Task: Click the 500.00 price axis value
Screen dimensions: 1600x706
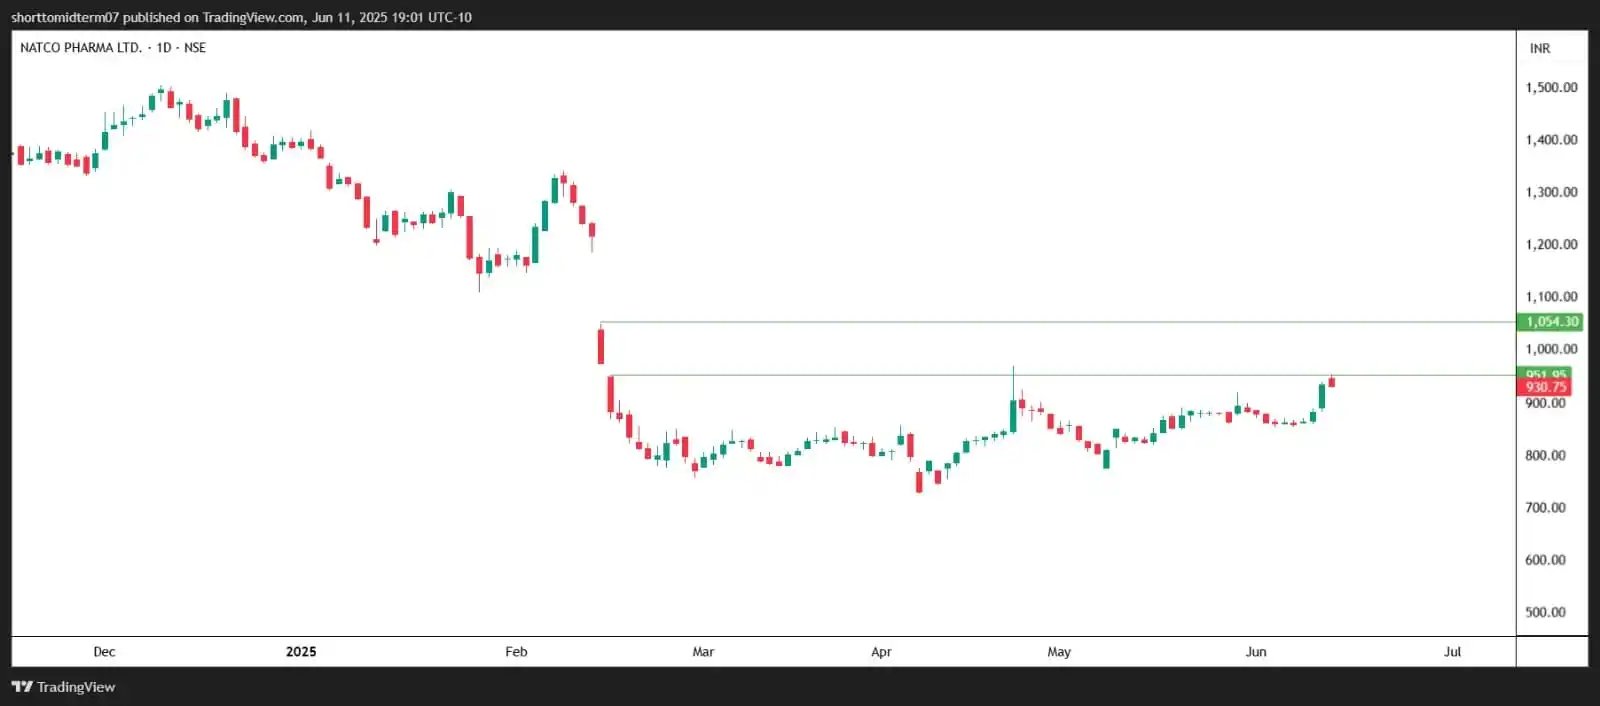Action: coord(1545,612)
